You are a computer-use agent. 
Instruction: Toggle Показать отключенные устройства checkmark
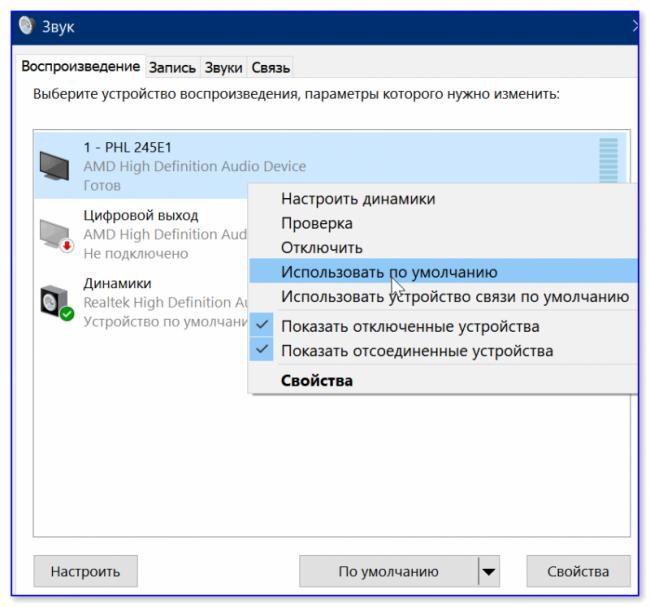pyautogui.click(x=264, y=326)
